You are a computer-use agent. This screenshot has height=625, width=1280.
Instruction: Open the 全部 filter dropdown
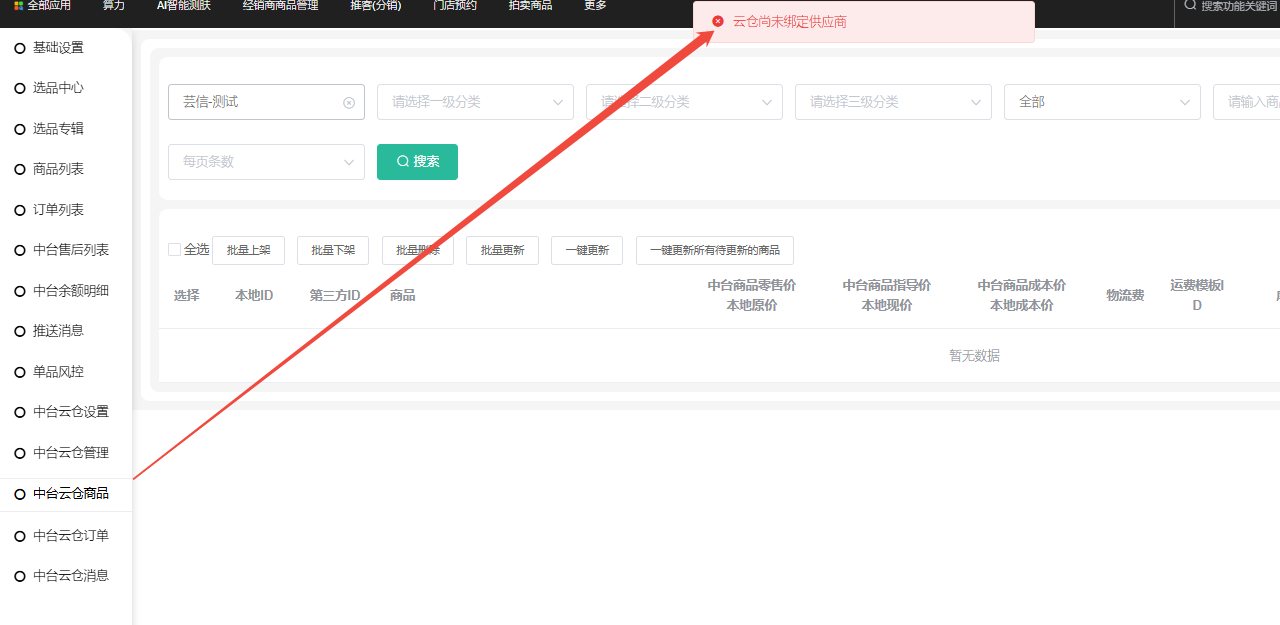coord(1102,102)
